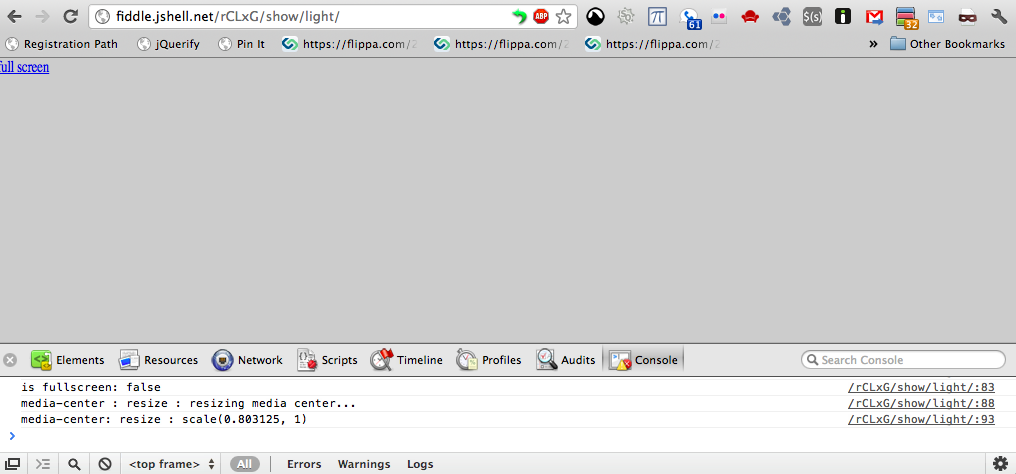Open the first flippa.com bookmark

[x=349, y=44]
